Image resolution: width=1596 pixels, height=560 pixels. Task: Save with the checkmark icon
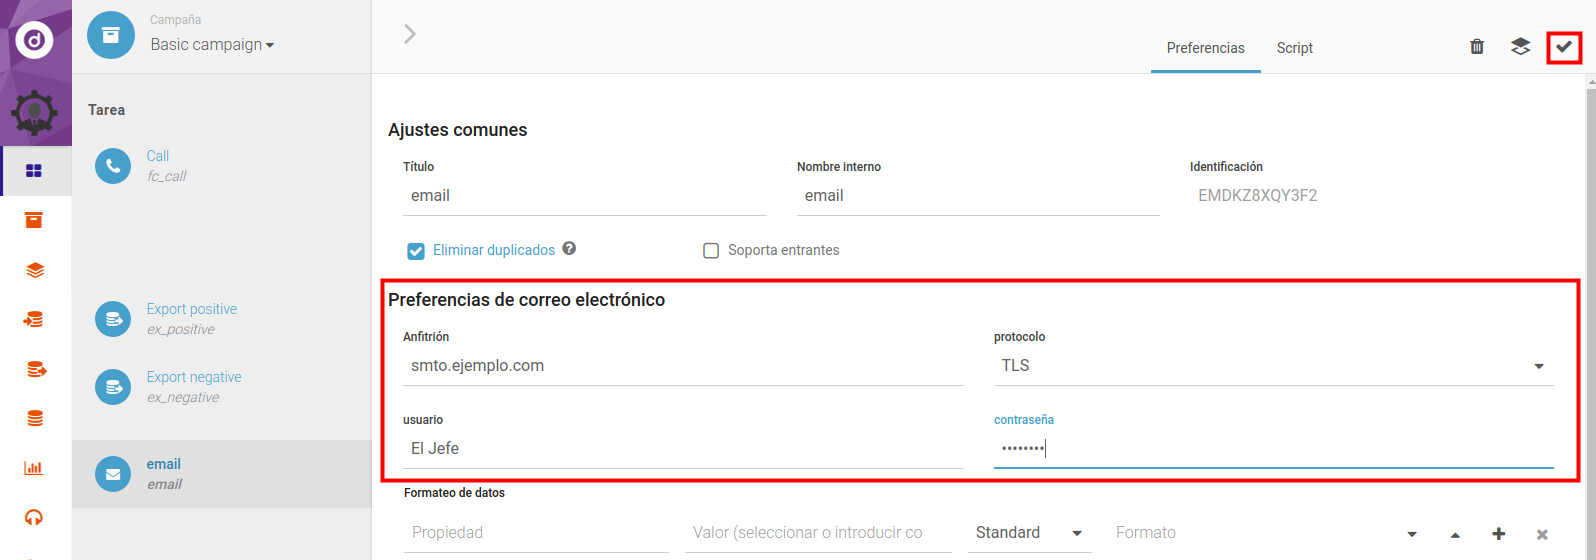(x=1564, y=47)
